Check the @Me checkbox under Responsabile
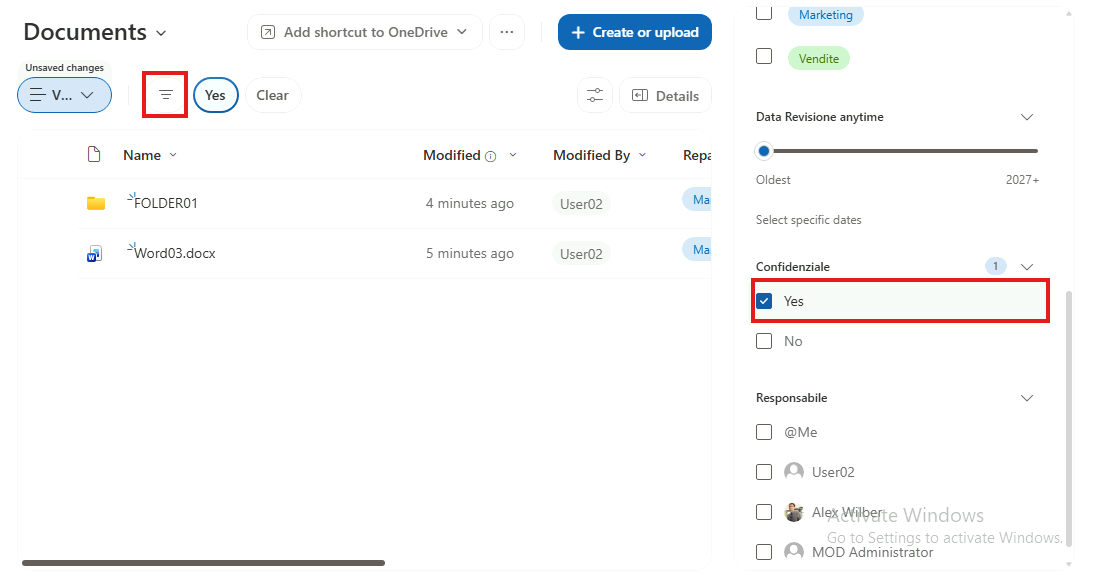The width and height of the screenshot is (1100, 583). tap(764, 432)
